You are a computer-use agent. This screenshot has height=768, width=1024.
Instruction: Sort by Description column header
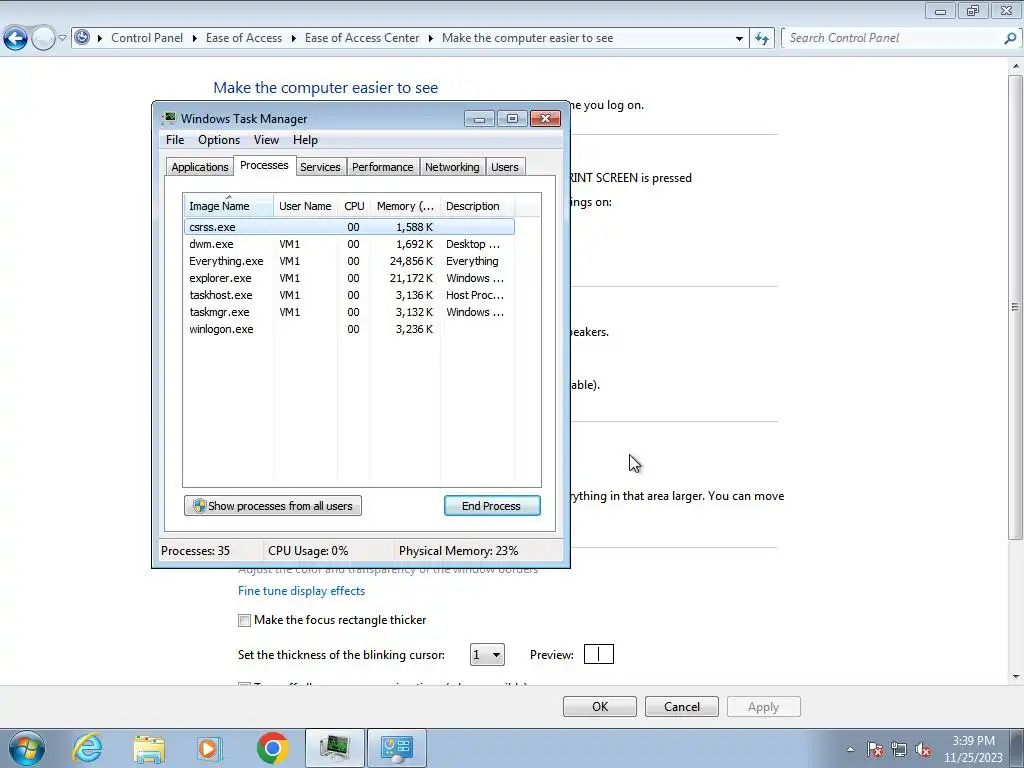(477, 206)
